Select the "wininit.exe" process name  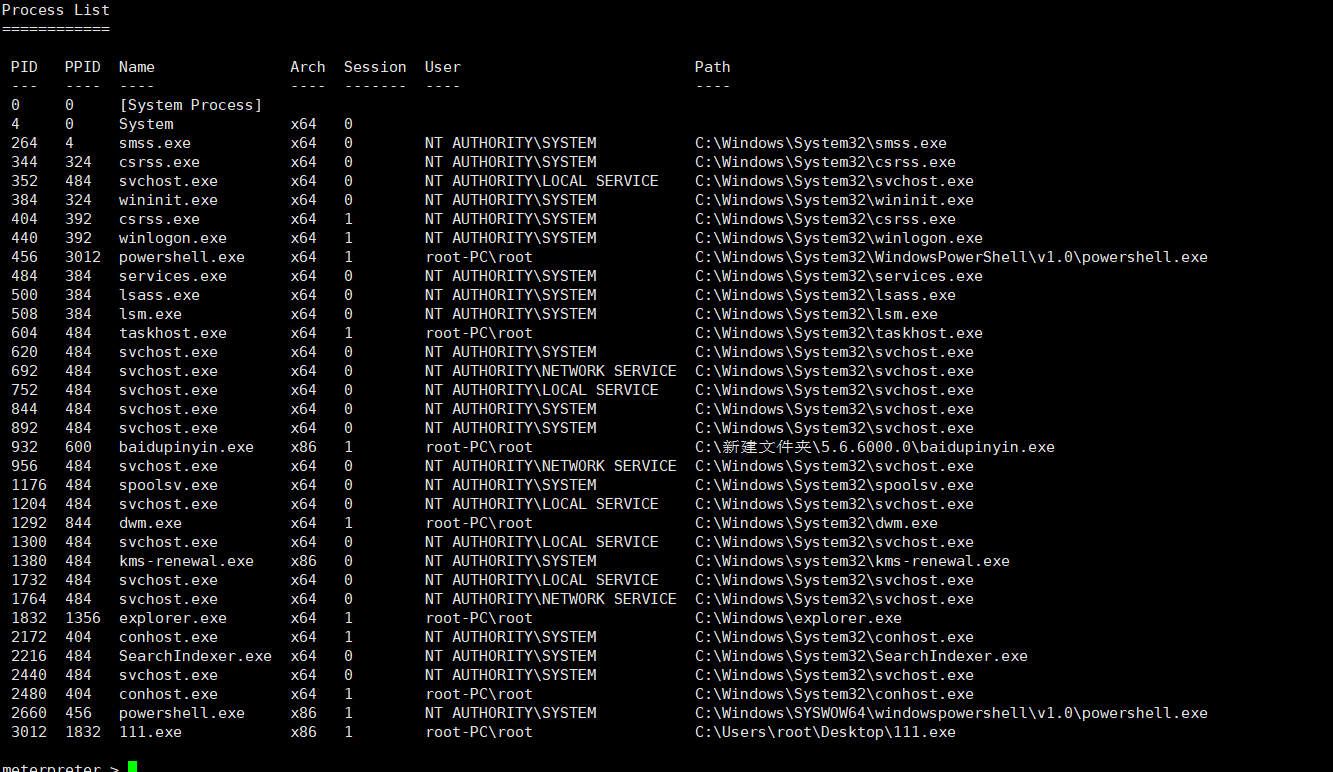(x=168, y=200)
